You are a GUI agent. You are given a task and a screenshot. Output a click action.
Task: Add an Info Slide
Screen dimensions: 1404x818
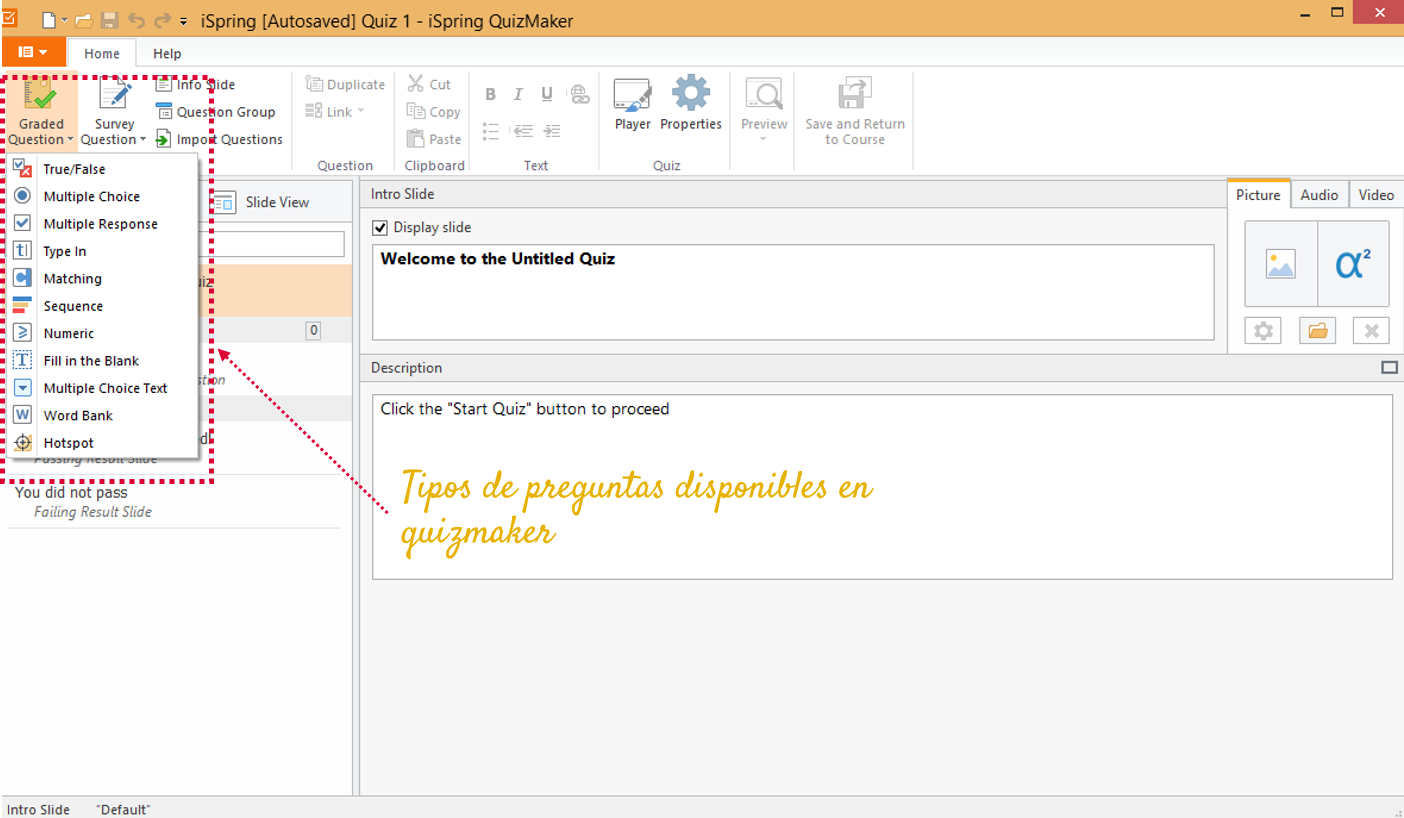pyautogui.click(x=196, y=84)
